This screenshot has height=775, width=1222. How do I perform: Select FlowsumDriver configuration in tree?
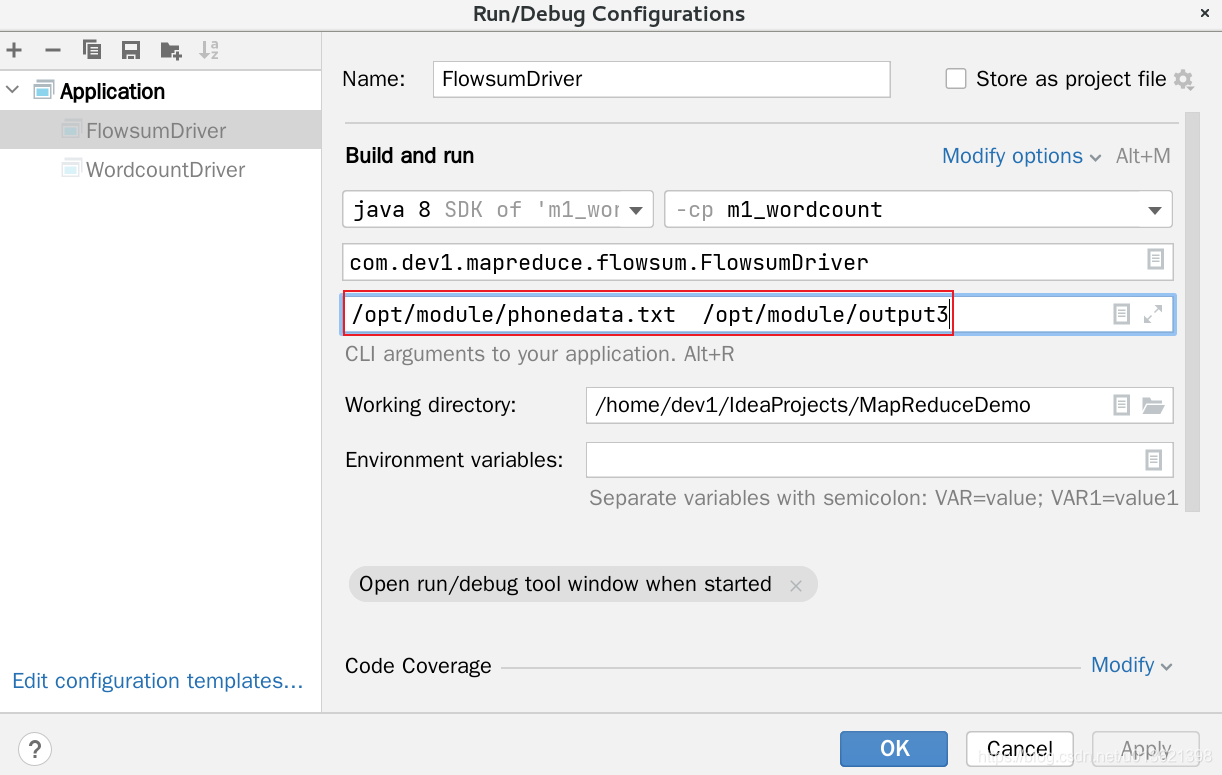point(160,130)
